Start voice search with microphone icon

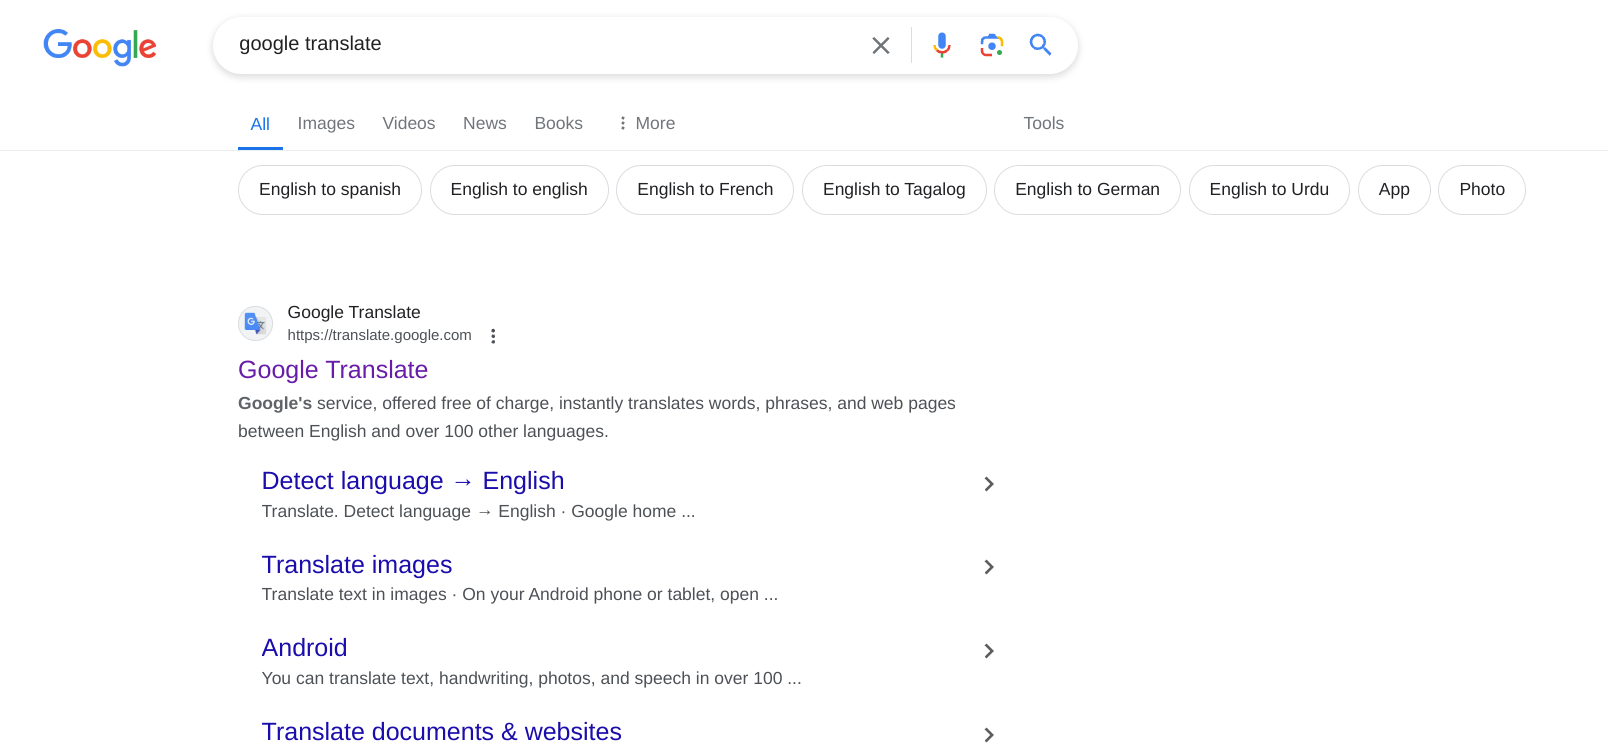coord(942,45)
